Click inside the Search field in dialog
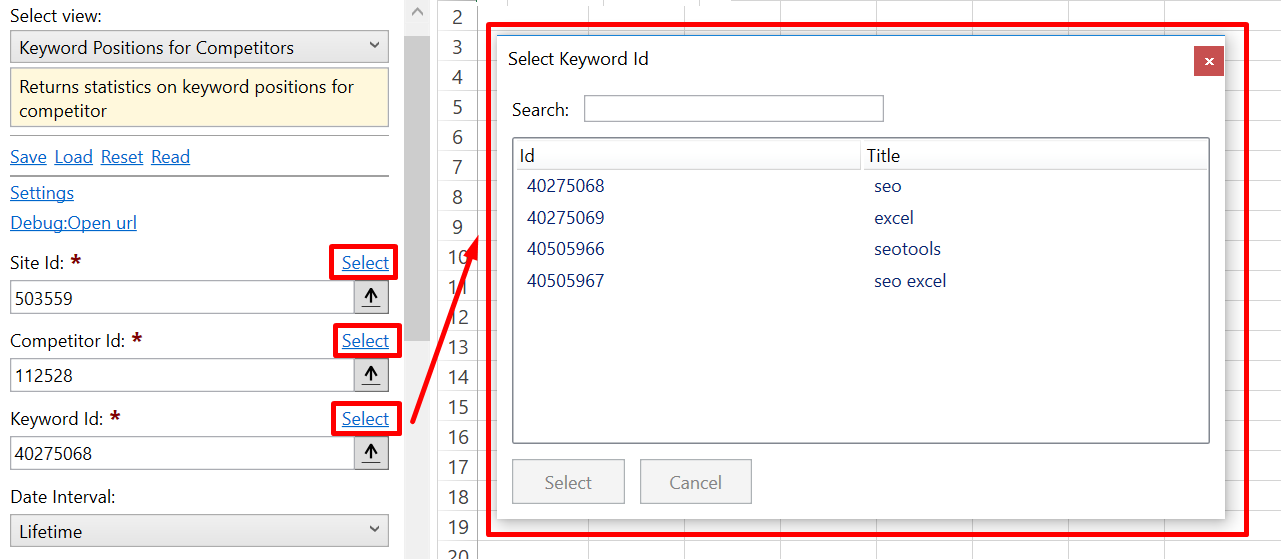Viewport: 1281px width, 559px height. (x=733, y=108)
